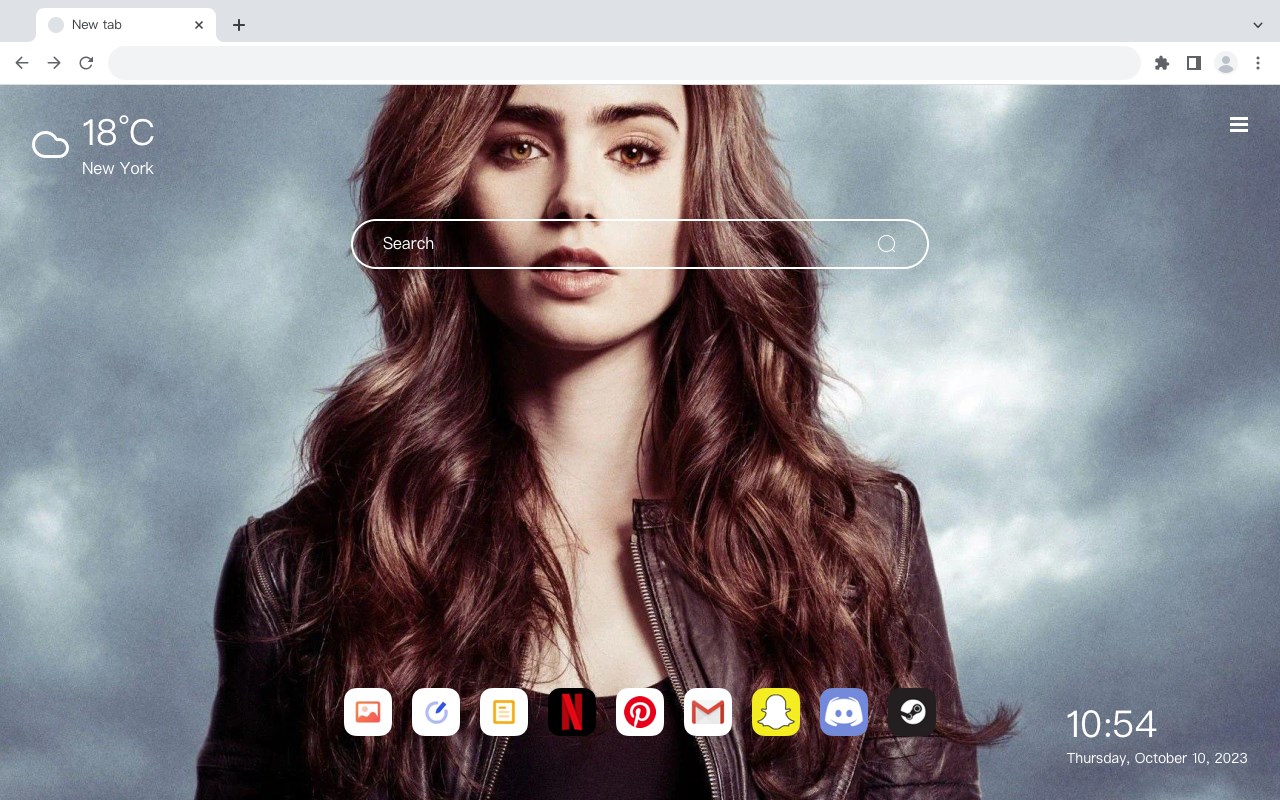Go back to the previous page
This screenshot has height=800, width=1280.
[x=22, y=63]
